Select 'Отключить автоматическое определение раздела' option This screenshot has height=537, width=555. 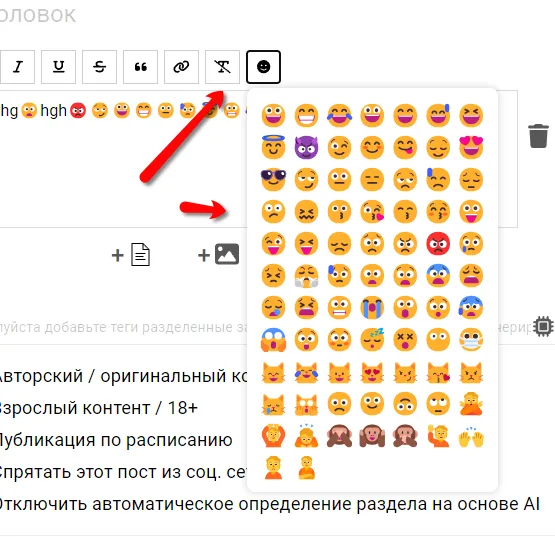point(269,504)
